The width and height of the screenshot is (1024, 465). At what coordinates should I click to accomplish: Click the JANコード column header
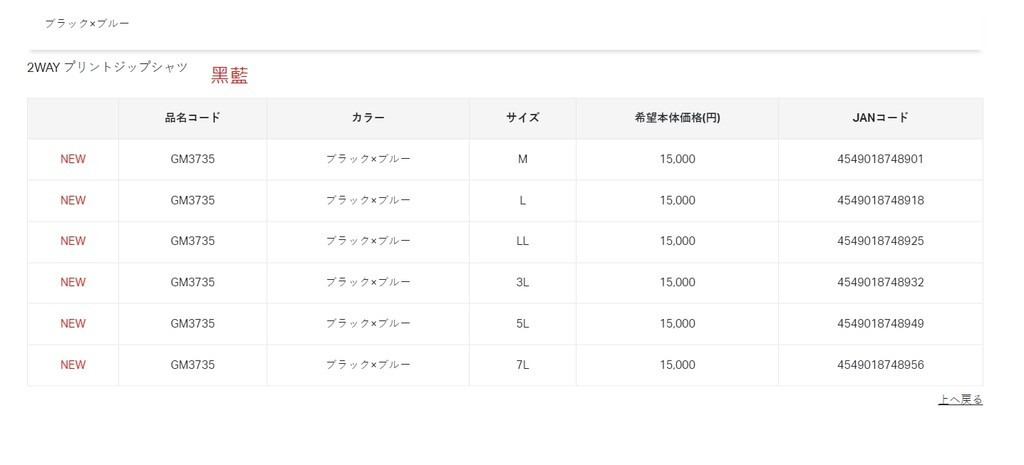[x=880, y=118]
